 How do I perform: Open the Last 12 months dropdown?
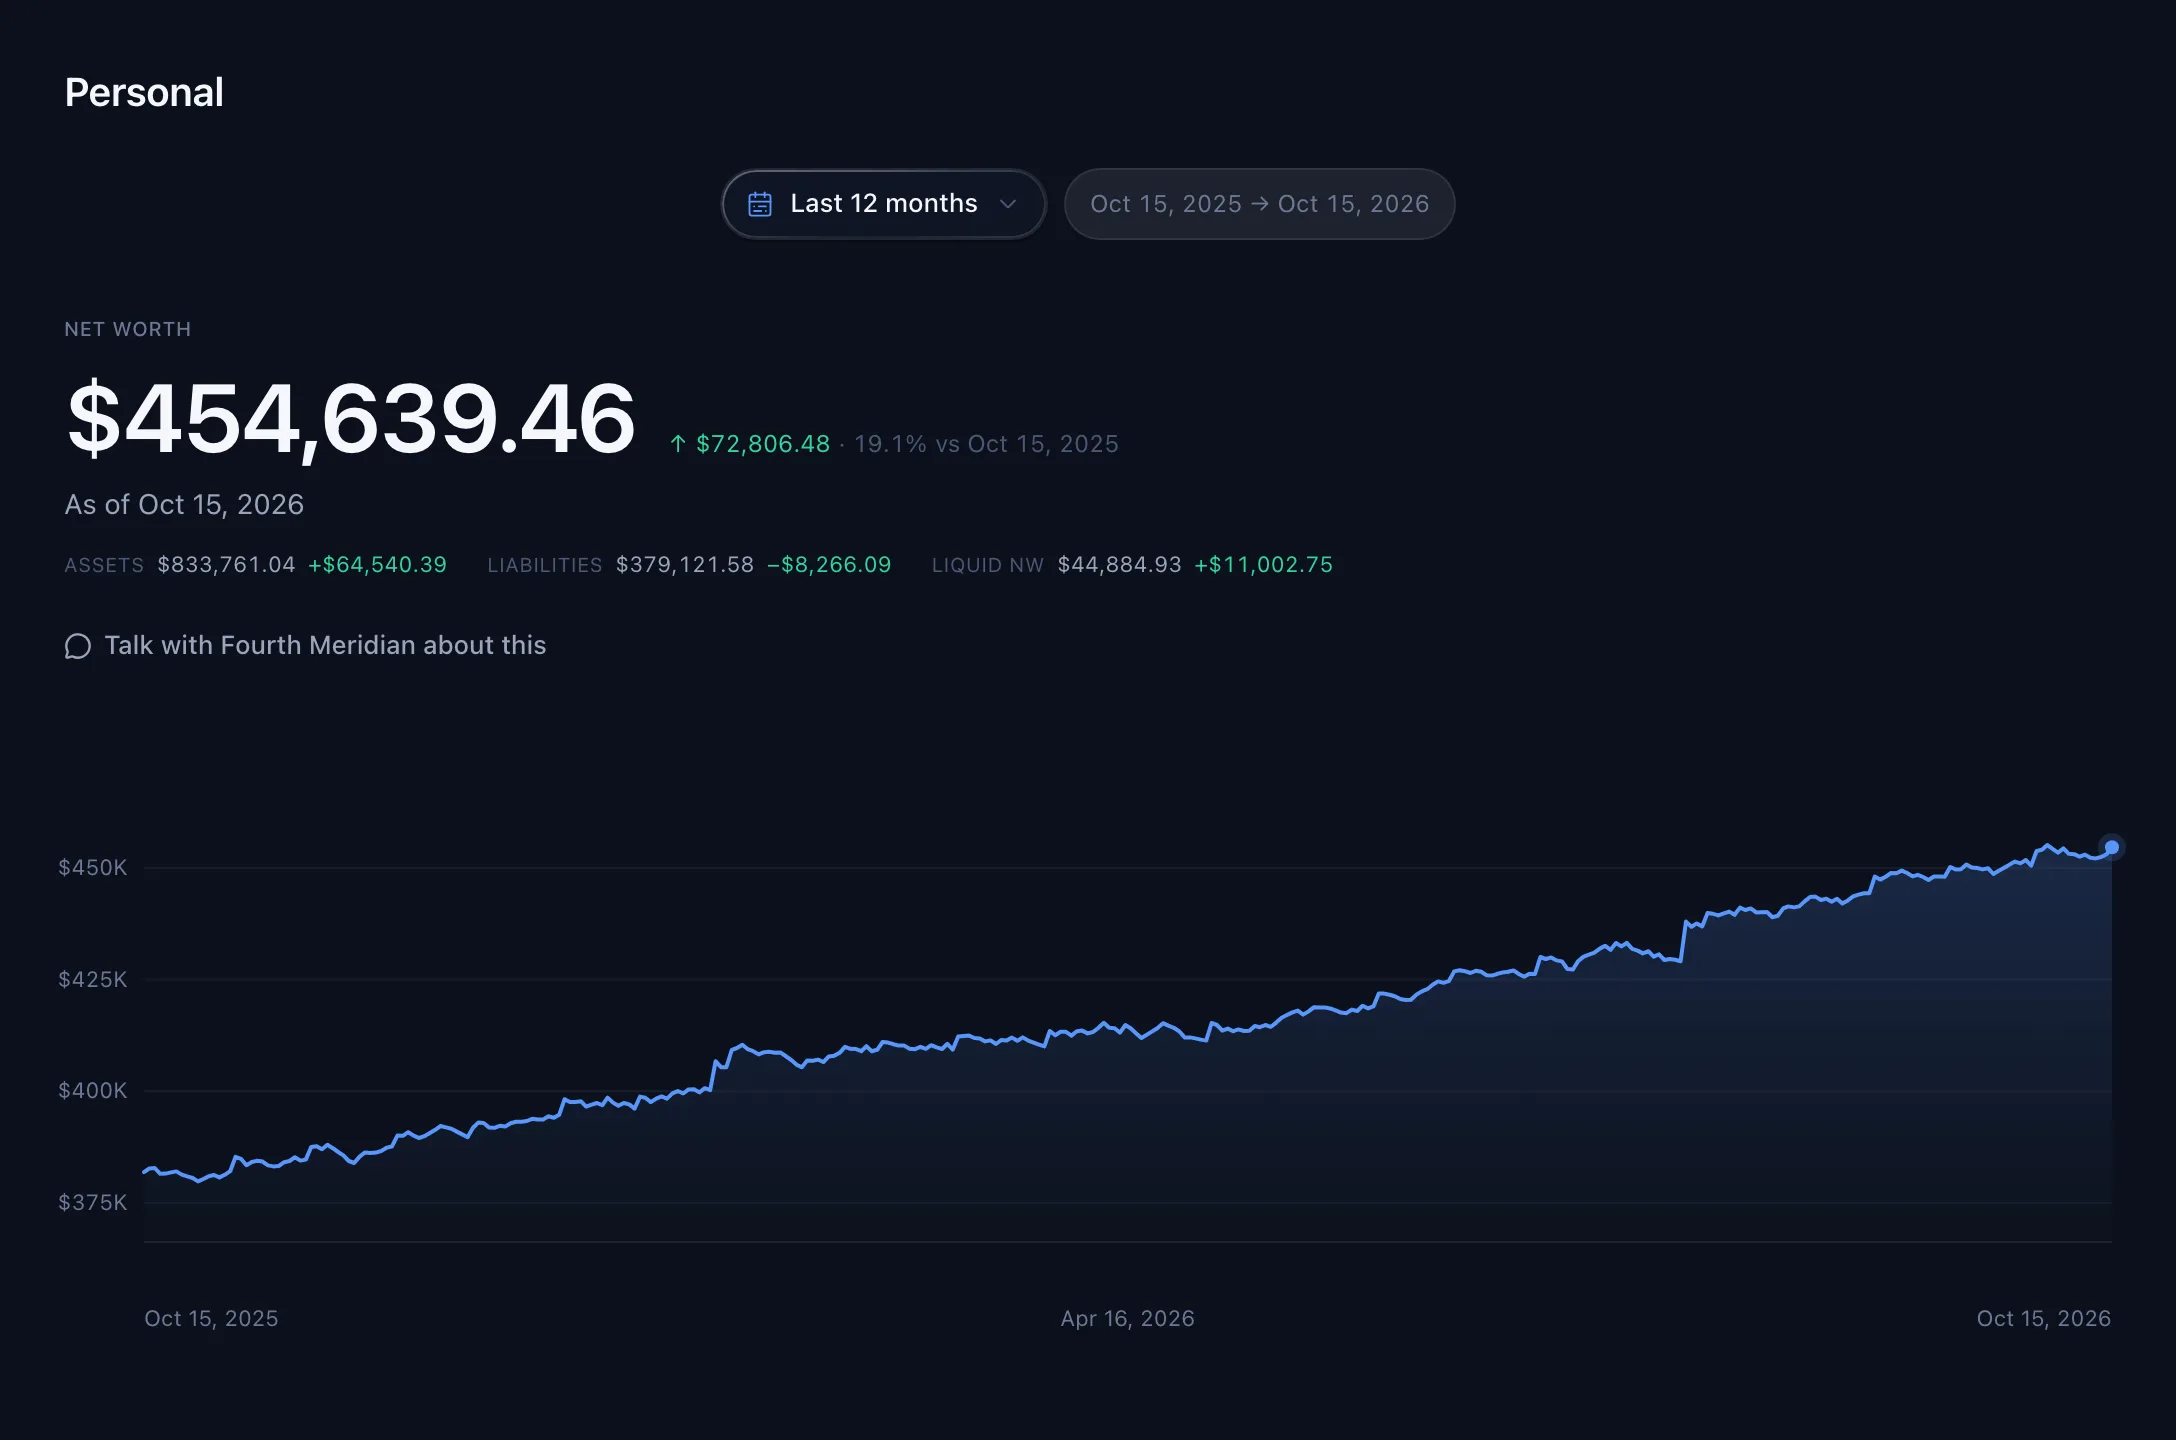coord(884,204)
